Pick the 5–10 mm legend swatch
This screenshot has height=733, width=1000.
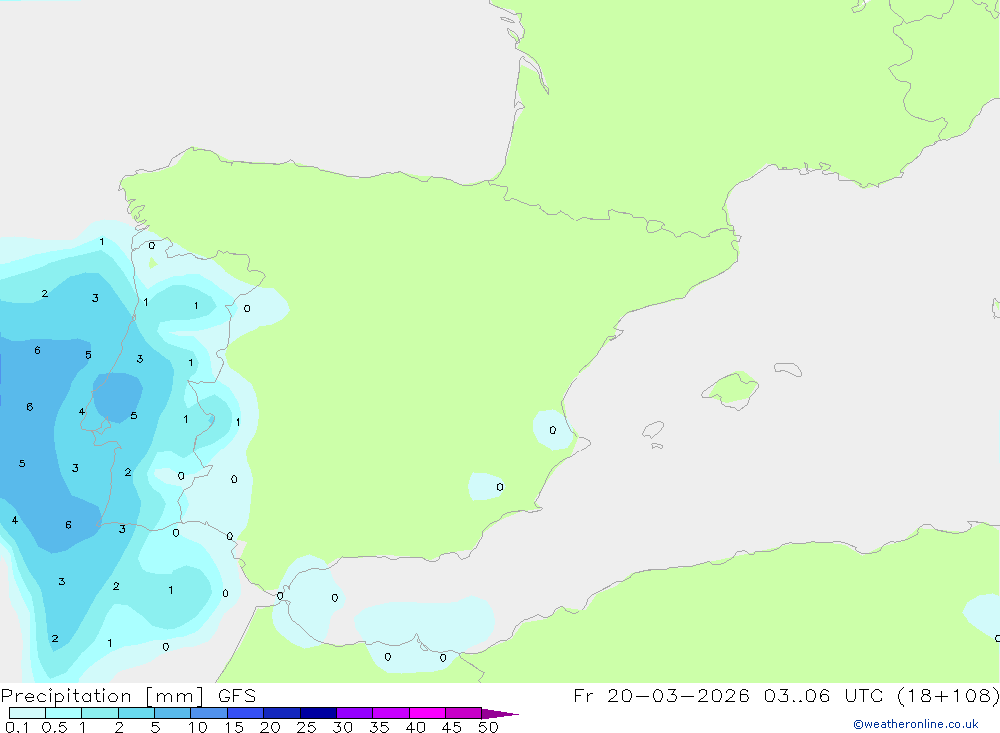click(x=173, y=713)
